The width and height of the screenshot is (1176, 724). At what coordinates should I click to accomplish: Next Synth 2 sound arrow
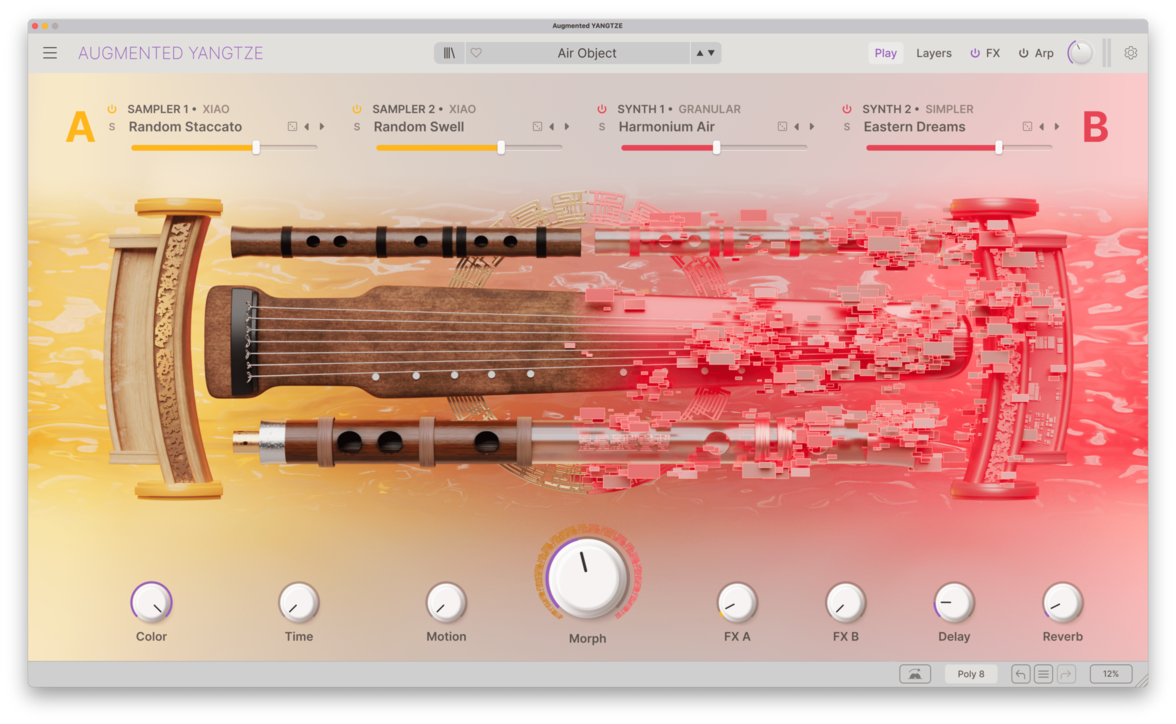click(x=1057, y=127)
